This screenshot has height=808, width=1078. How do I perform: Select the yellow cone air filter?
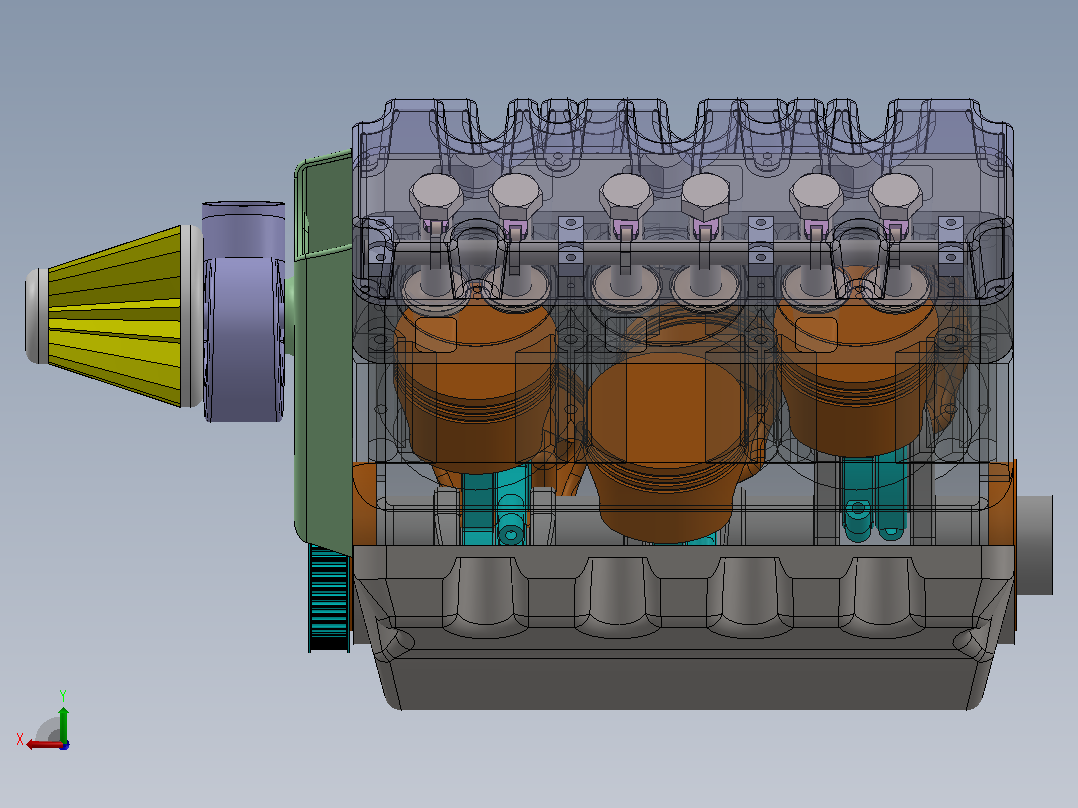[114, 316]
